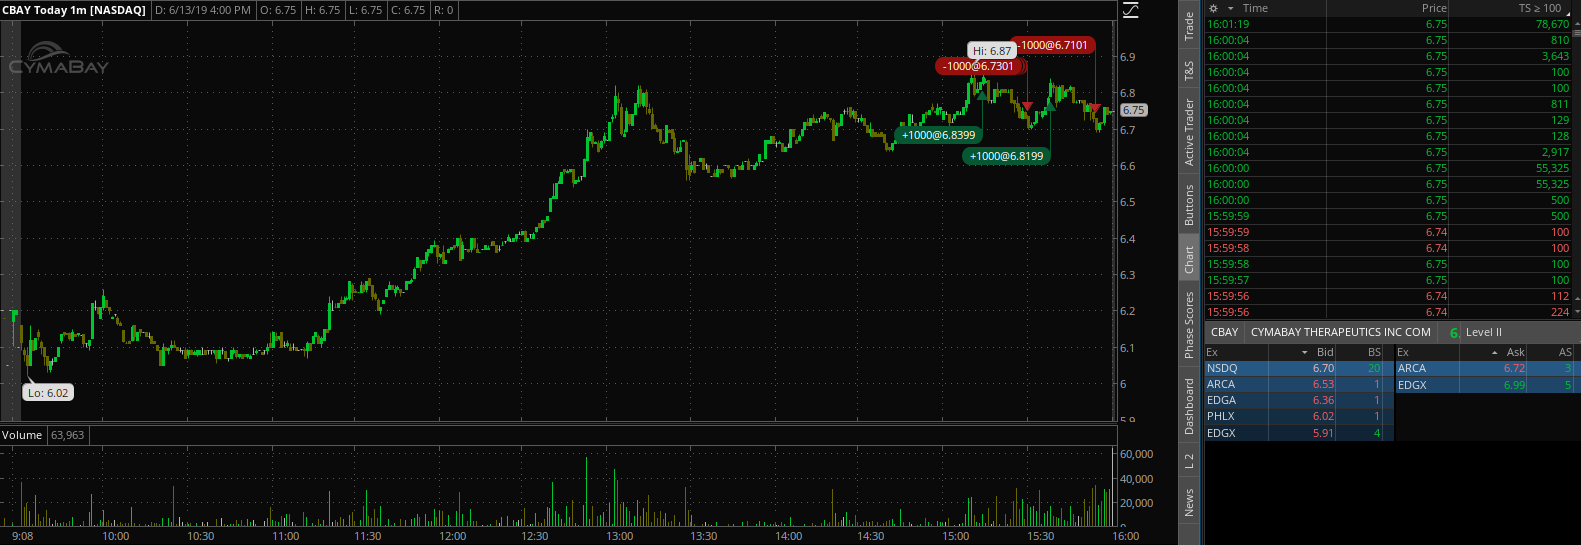The height and width of the screenshot is (545, 1581).
Task: Switch to the Trade side tab
Action: coord(1189,26)
